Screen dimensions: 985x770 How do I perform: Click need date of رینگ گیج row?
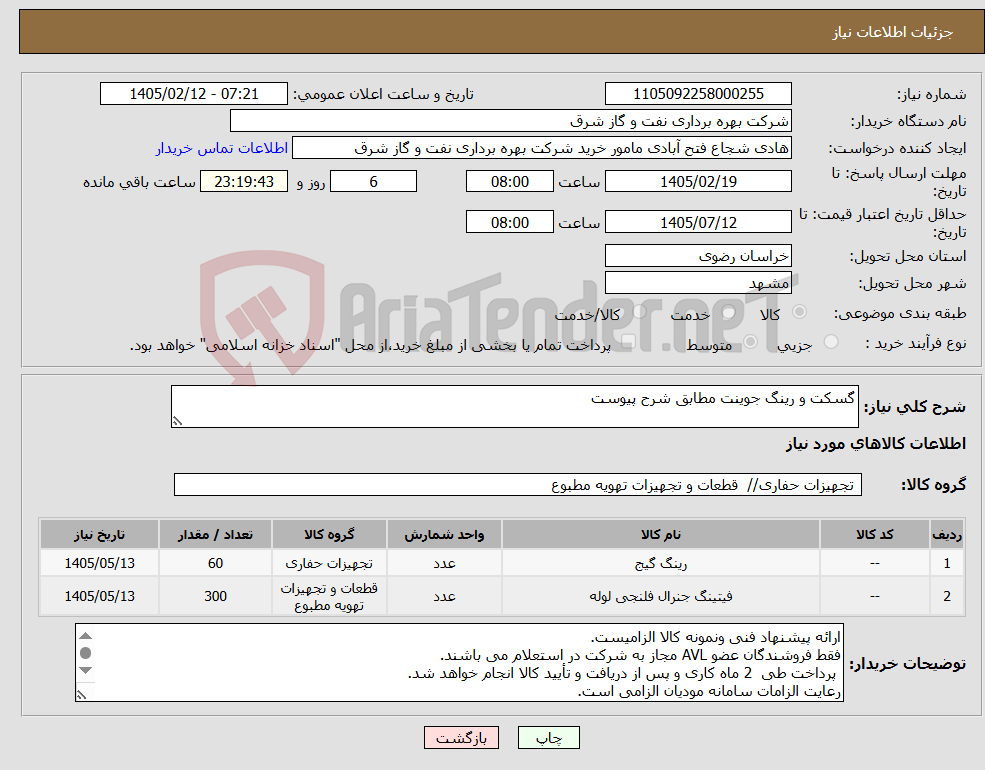[x=99, y=563]
